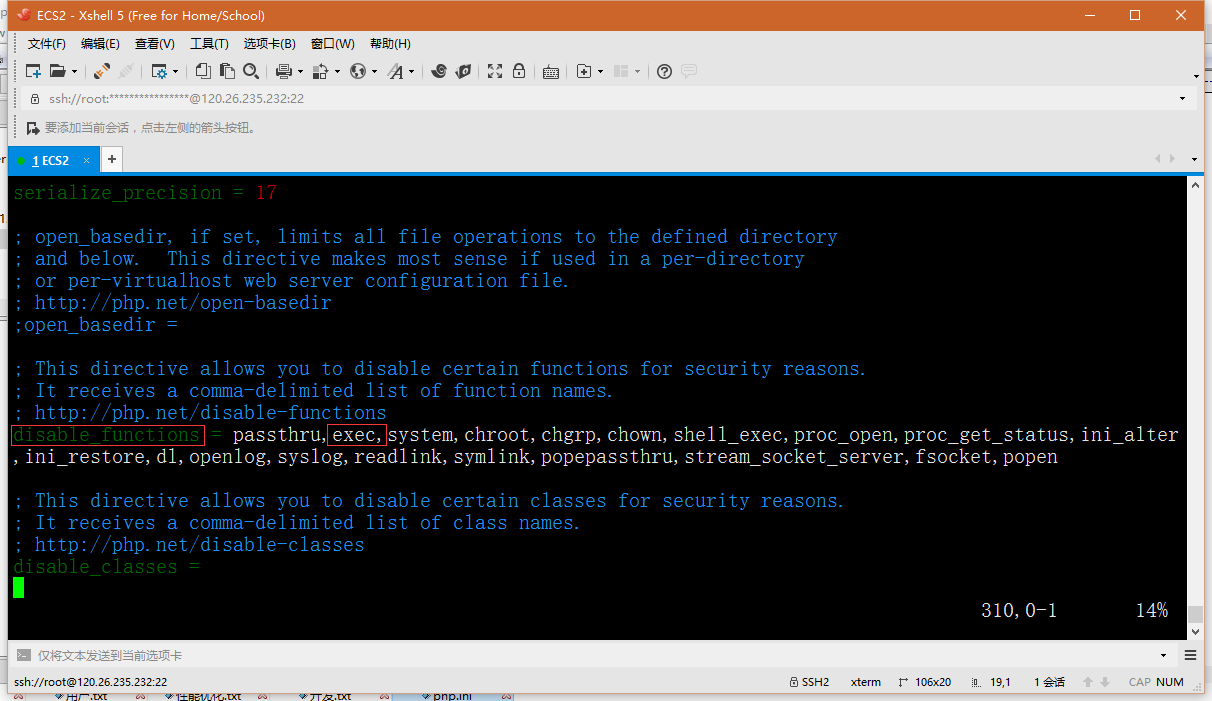Expand the font settings dropdown arrow
Viewport: 1212px width, 701px height.
(410, 72)
